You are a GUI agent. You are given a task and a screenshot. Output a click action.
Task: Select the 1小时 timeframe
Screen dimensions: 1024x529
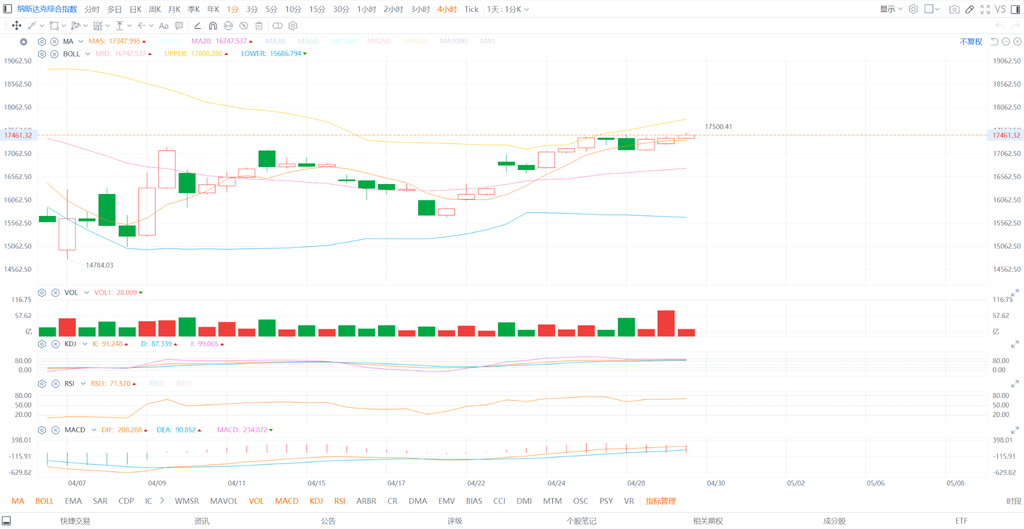click(366, 9)
